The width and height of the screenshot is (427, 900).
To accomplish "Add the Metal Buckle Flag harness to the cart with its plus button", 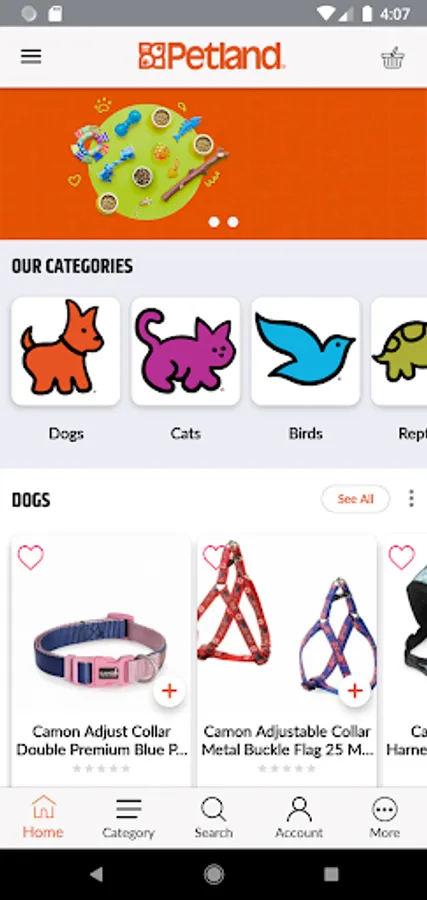I will coord(355,691).
